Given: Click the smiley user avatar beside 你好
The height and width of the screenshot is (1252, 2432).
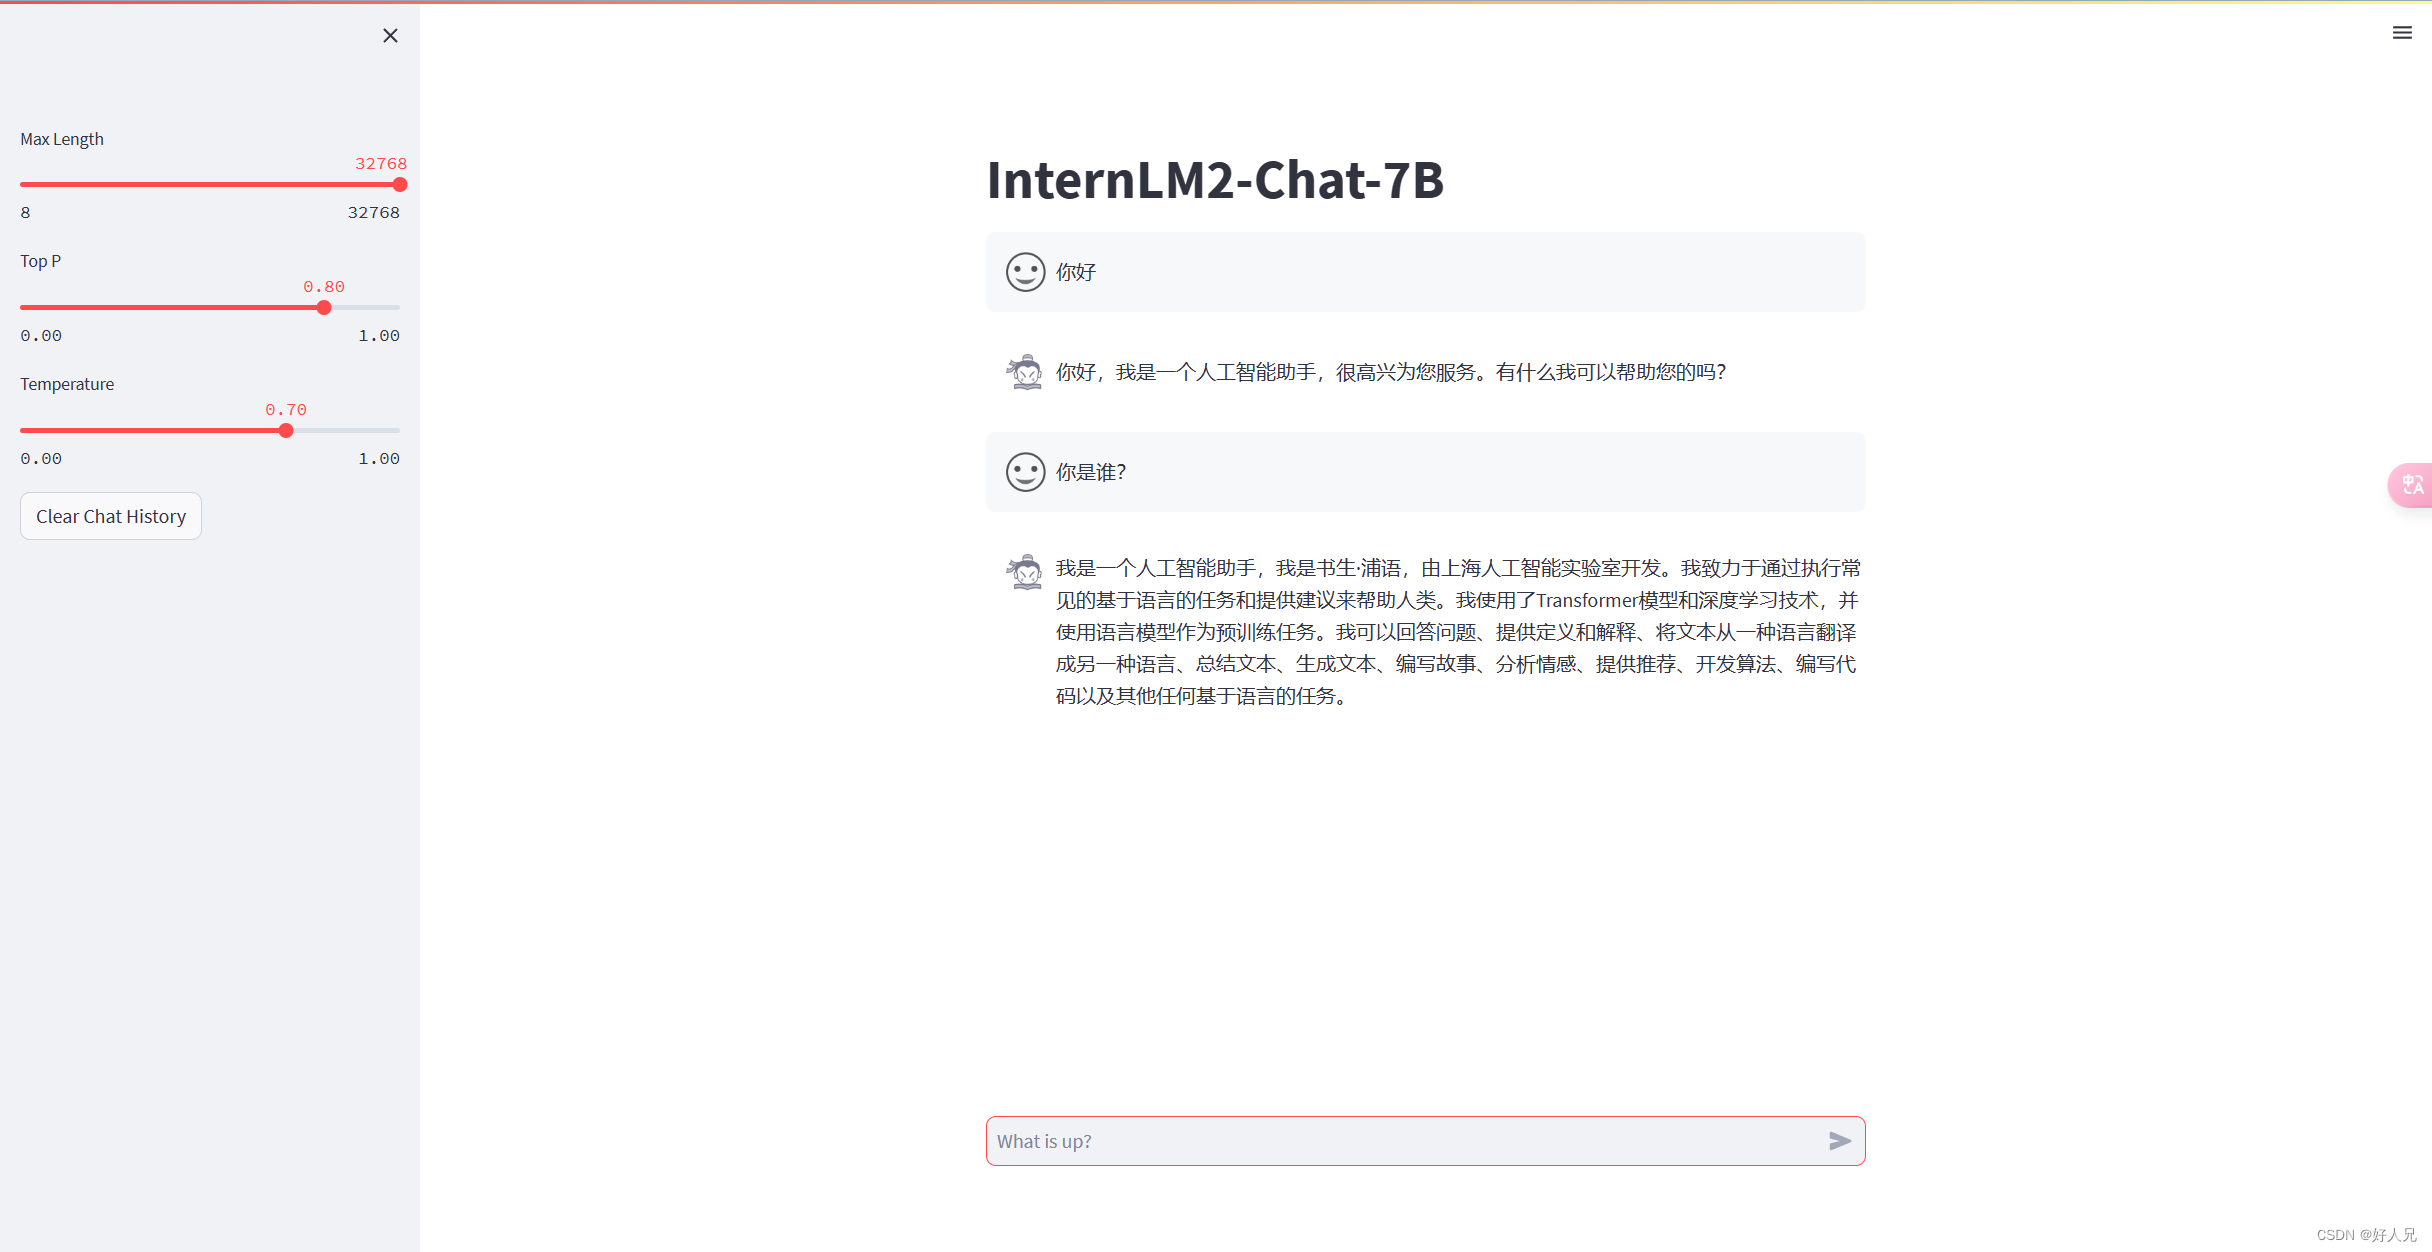Looking at the screenshot, I should (1024, 271).
